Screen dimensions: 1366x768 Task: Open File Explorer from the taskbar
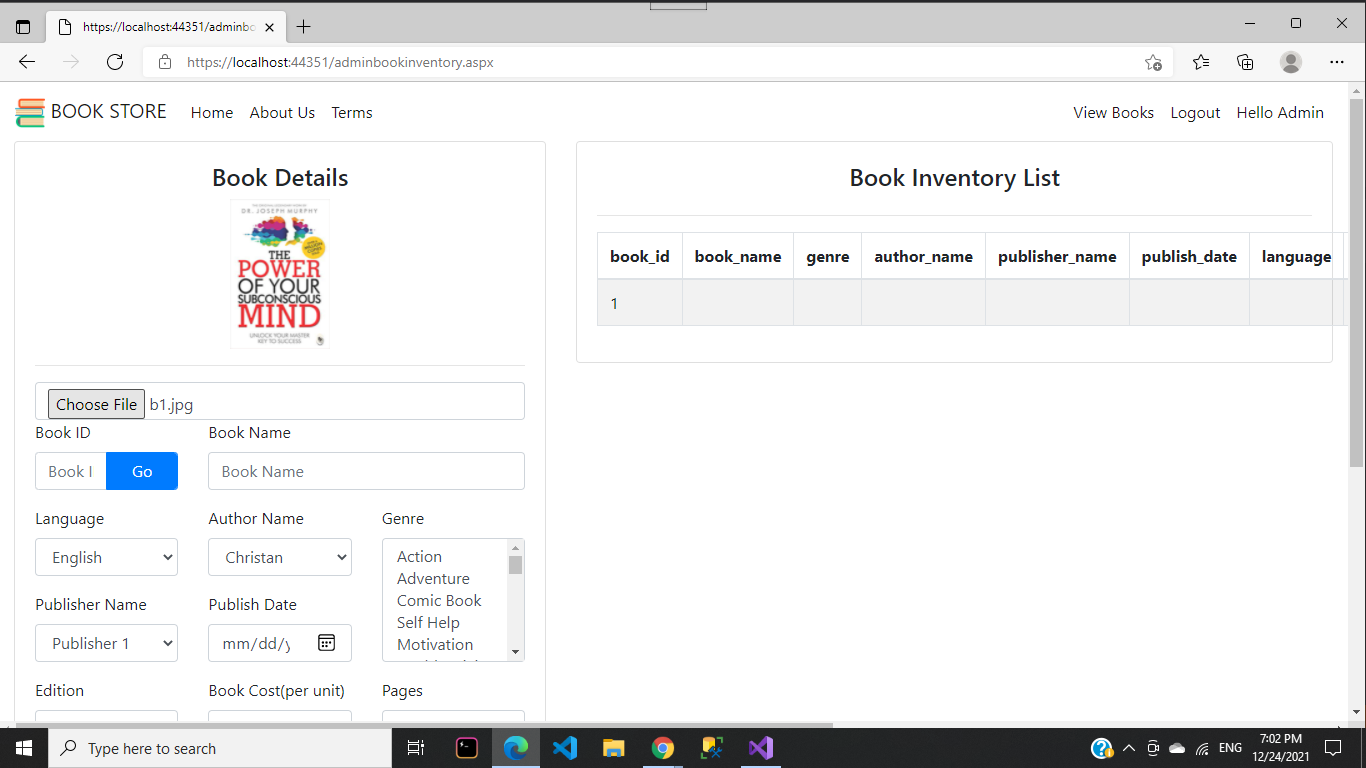(613, 747)
